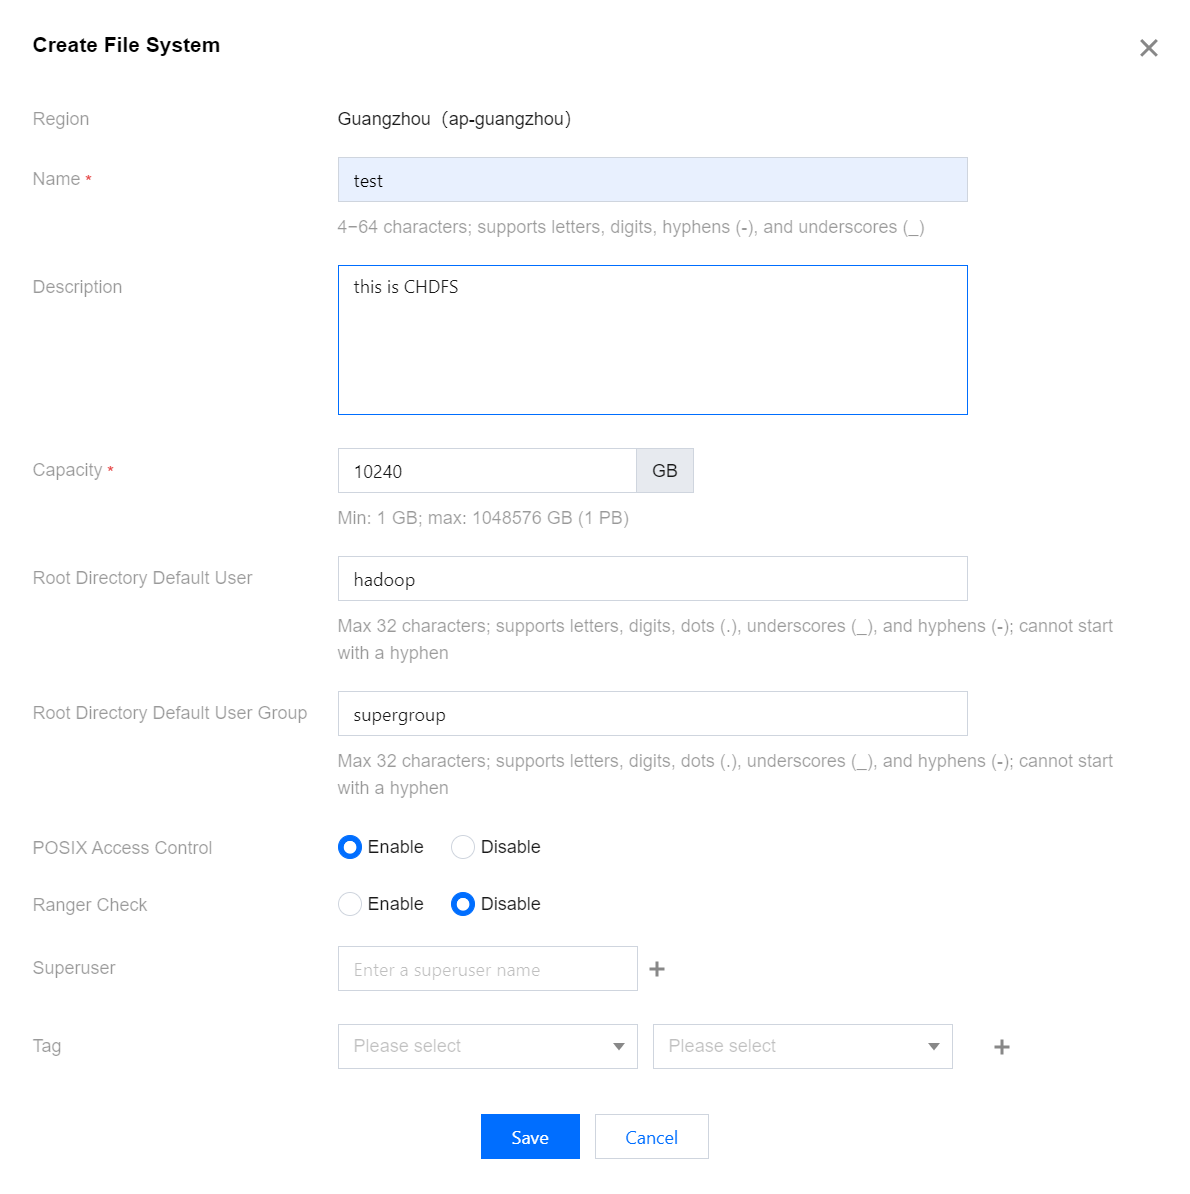Click the Name input field
This screenshot has height=1194, width=1190.
click(x=652, y=180)
